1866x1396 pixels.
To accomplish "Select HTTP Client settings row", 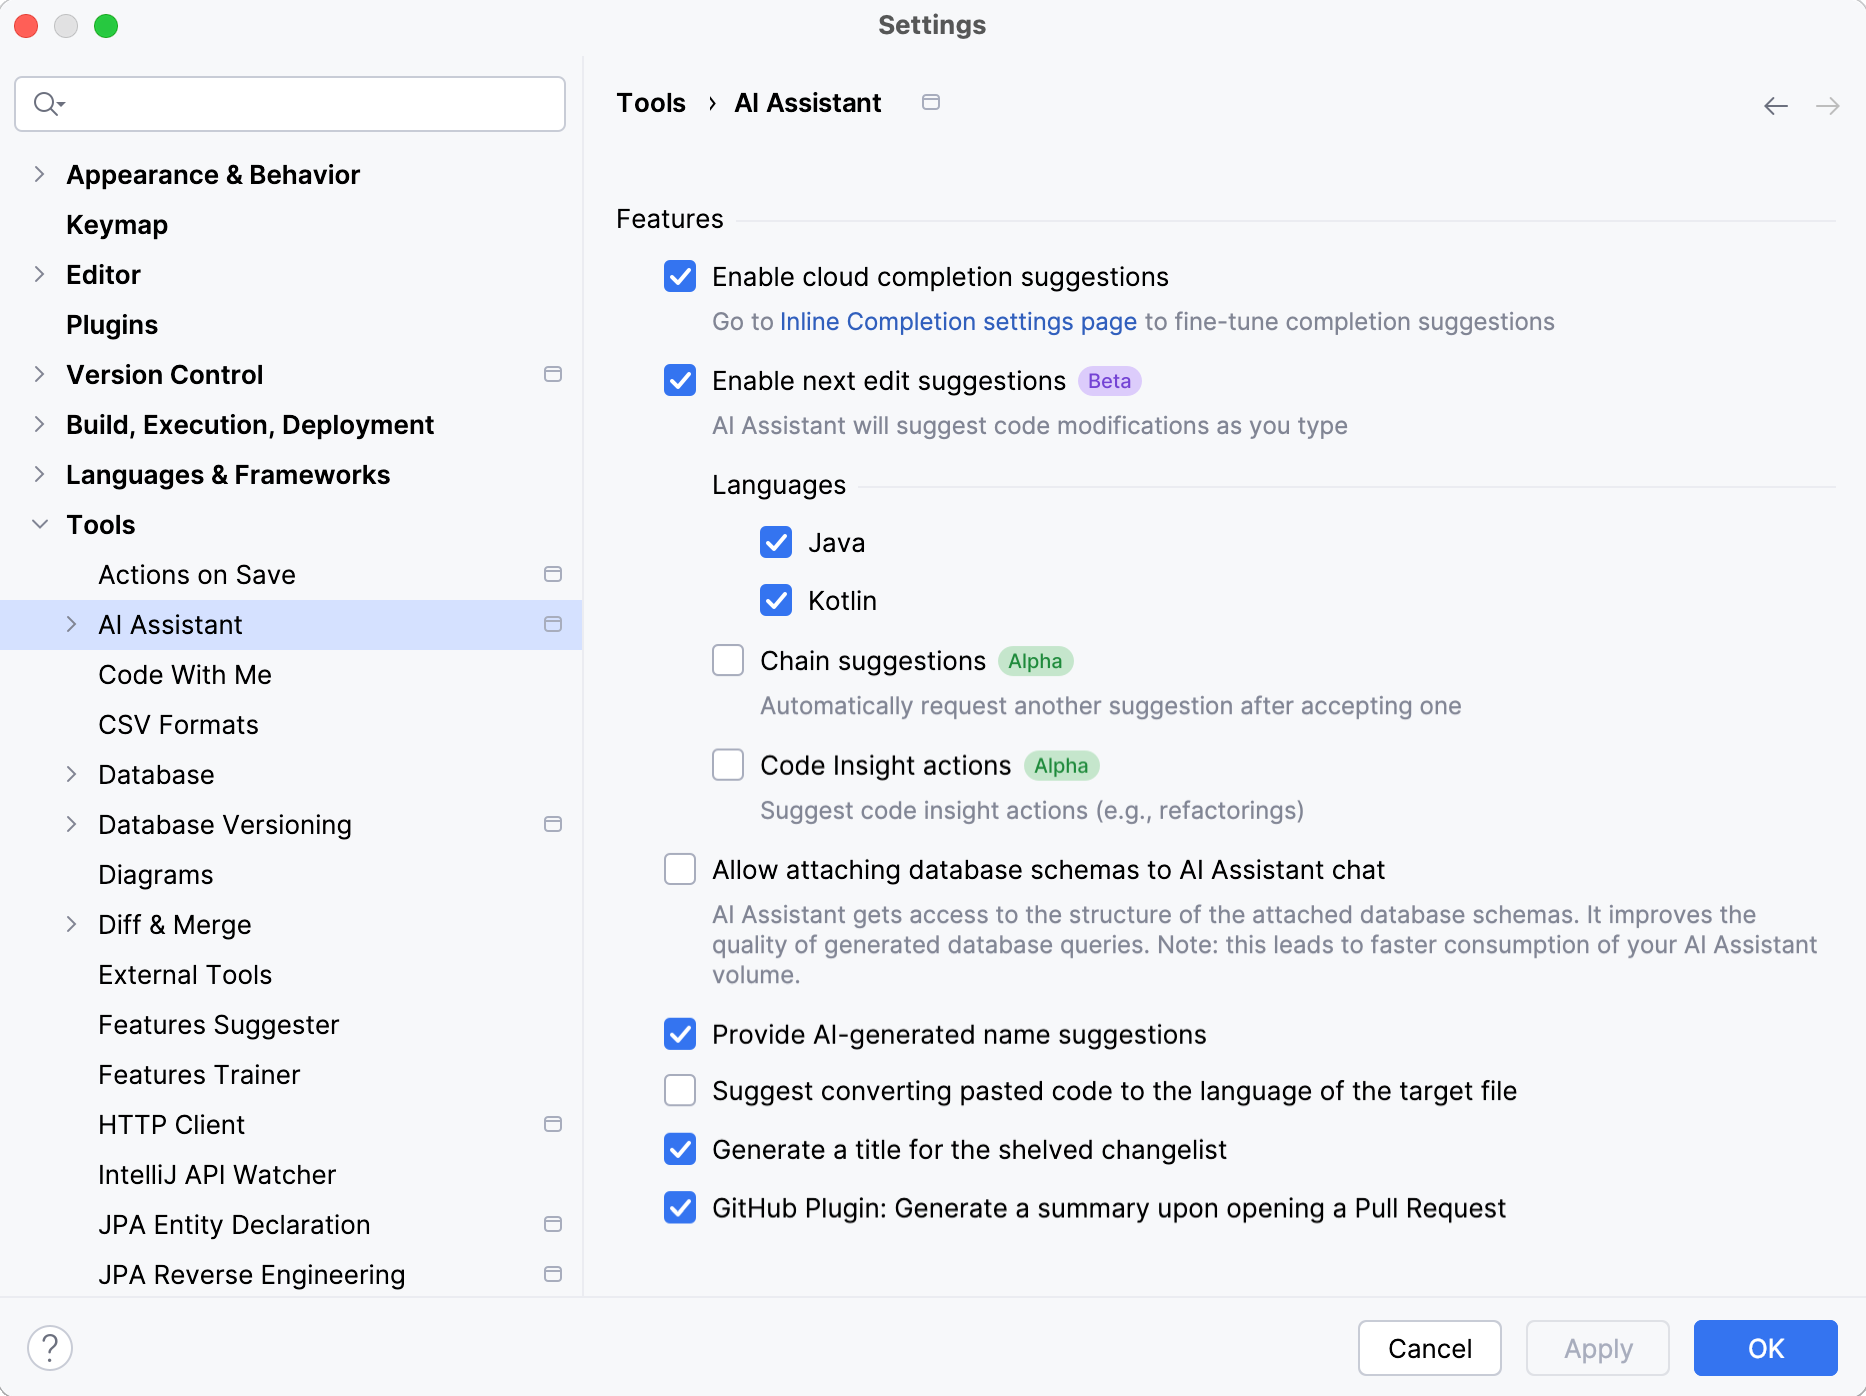I will (x=291, y=1125).
